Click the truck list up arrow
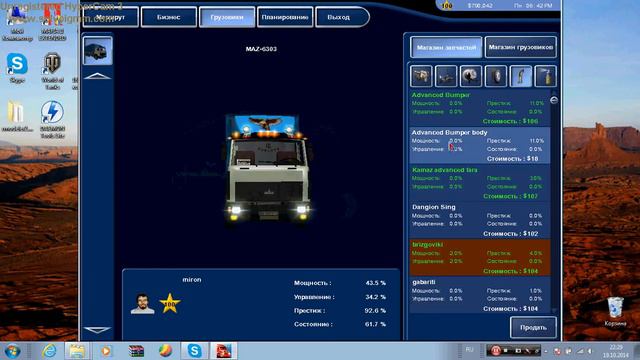This screenshot has height=360, width=640. [97, 76]
